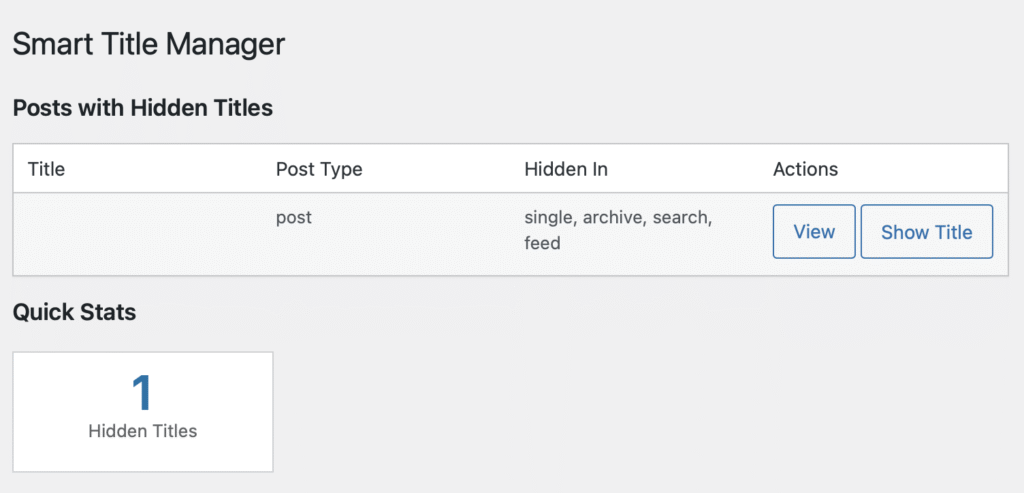Viewport: 1024px width, 493px height.
Task: Click blank header space right of Actions label
Action: [920, 169]
